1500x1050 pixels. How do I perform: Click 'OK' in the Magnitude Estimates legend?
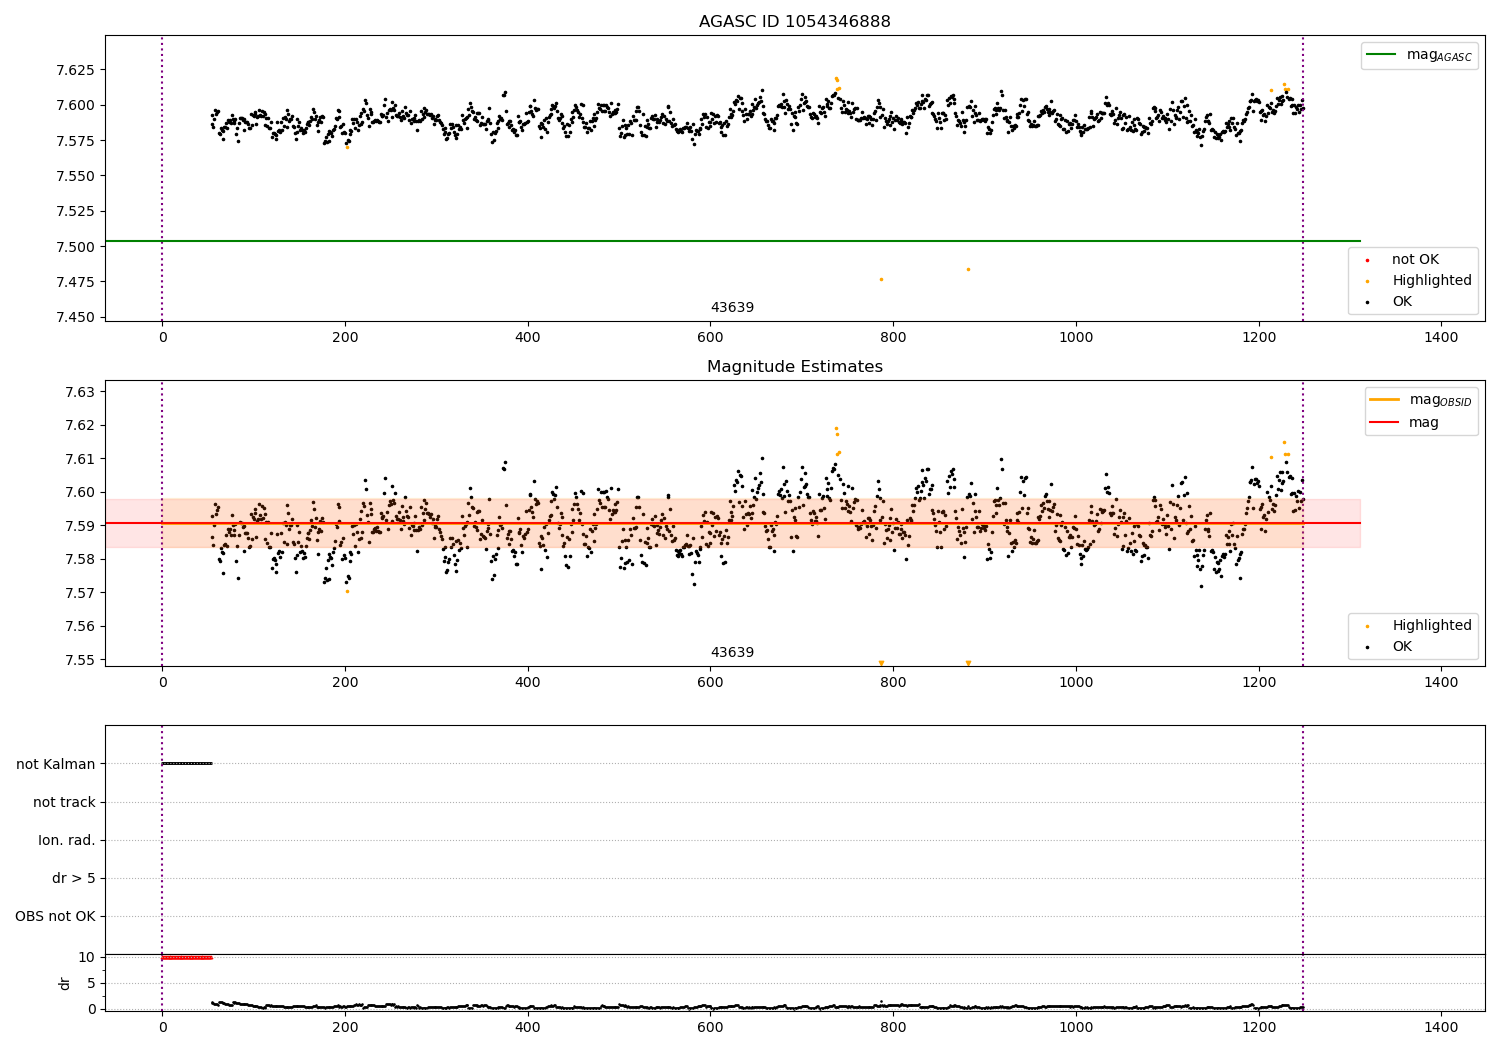(x=1402, y=647)
